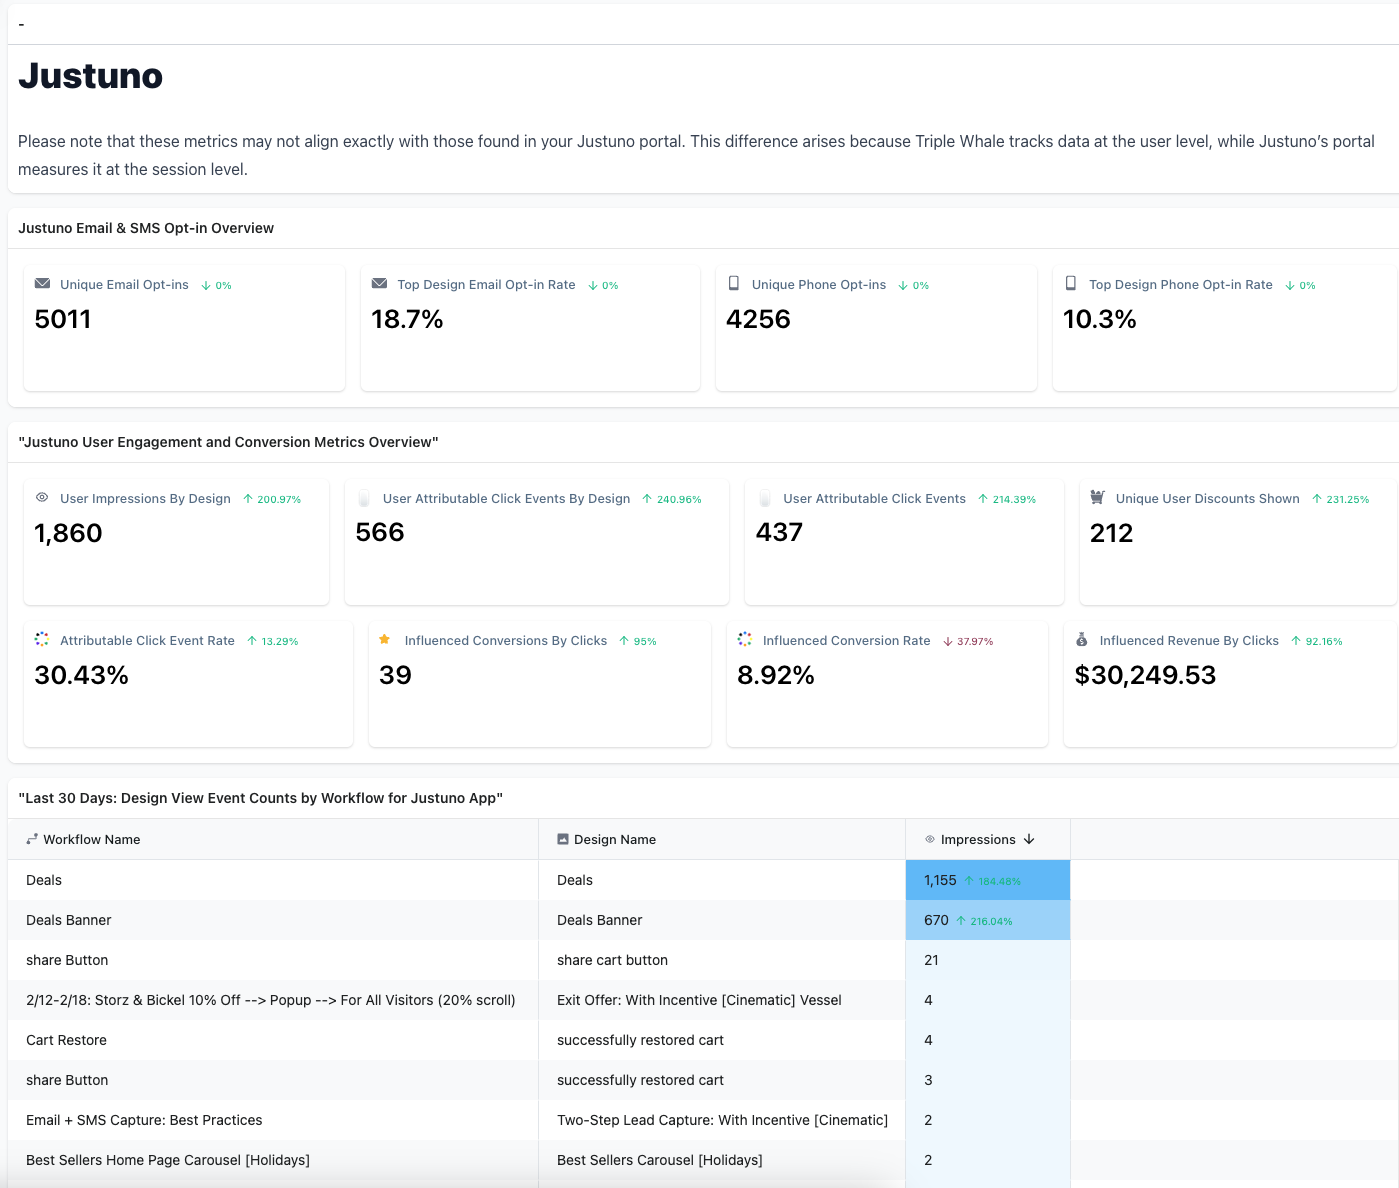This screenshot has width=1399, height=1188.
Task: Click the Workflow Name column header
Action: pyautogui.click(x=91, y=840)
